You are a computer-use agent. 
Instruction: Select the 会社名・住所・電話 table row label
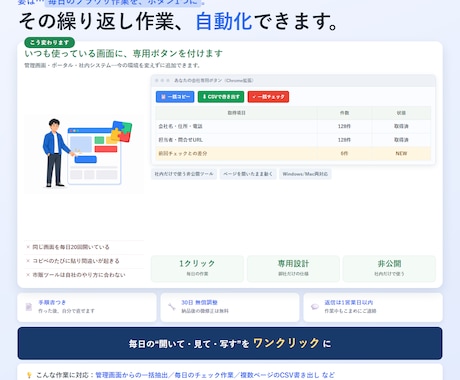coord(180,126)
